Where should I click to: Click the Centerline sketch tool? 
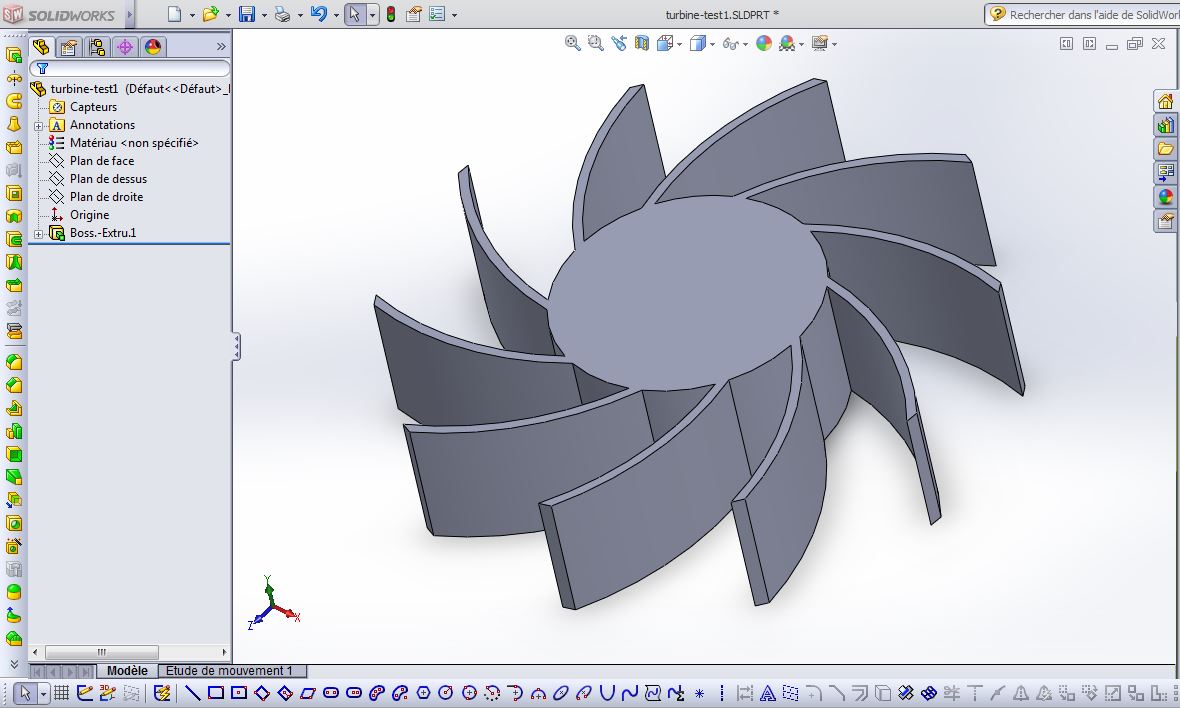[x=722, y=693]
